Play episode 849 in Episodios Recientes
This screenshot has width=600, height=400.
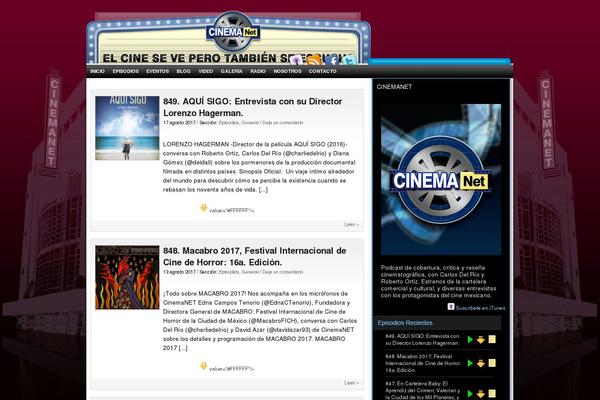tap(470, 340)
